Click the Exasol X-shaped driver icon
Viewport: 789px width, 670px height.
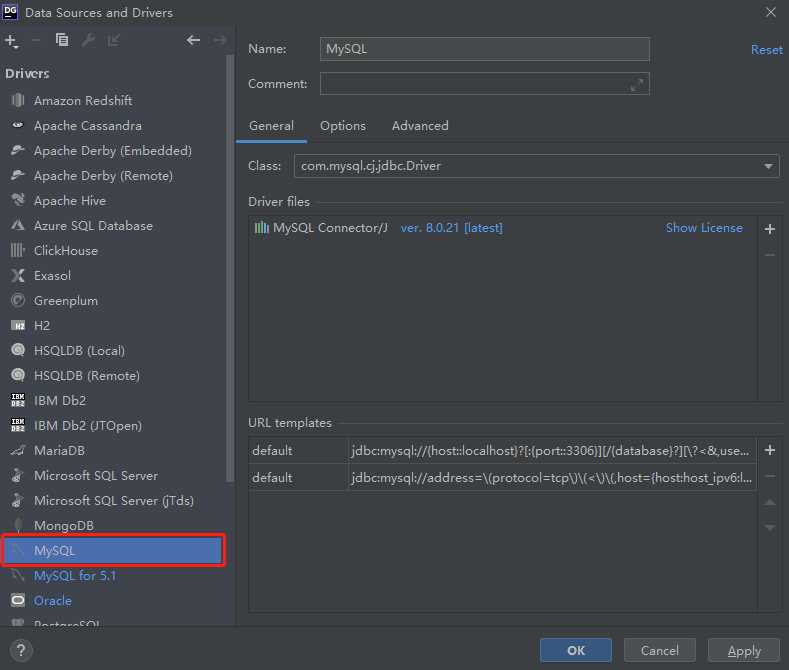tap(18, 276)
